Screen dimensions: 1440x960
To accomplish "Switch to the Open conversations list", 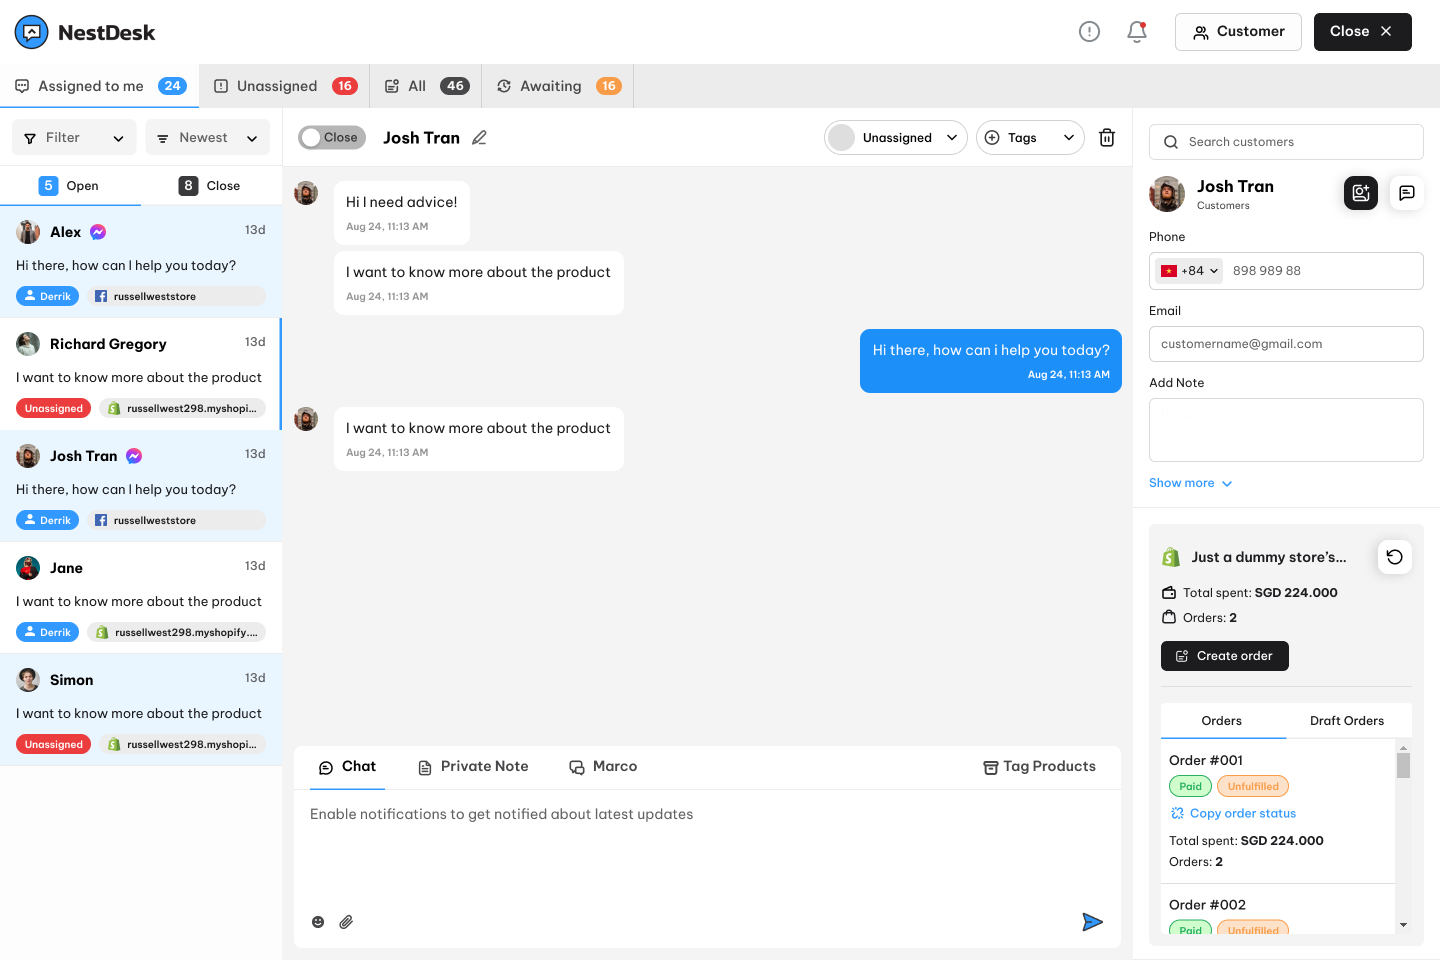I will click(x=70, y=186).
